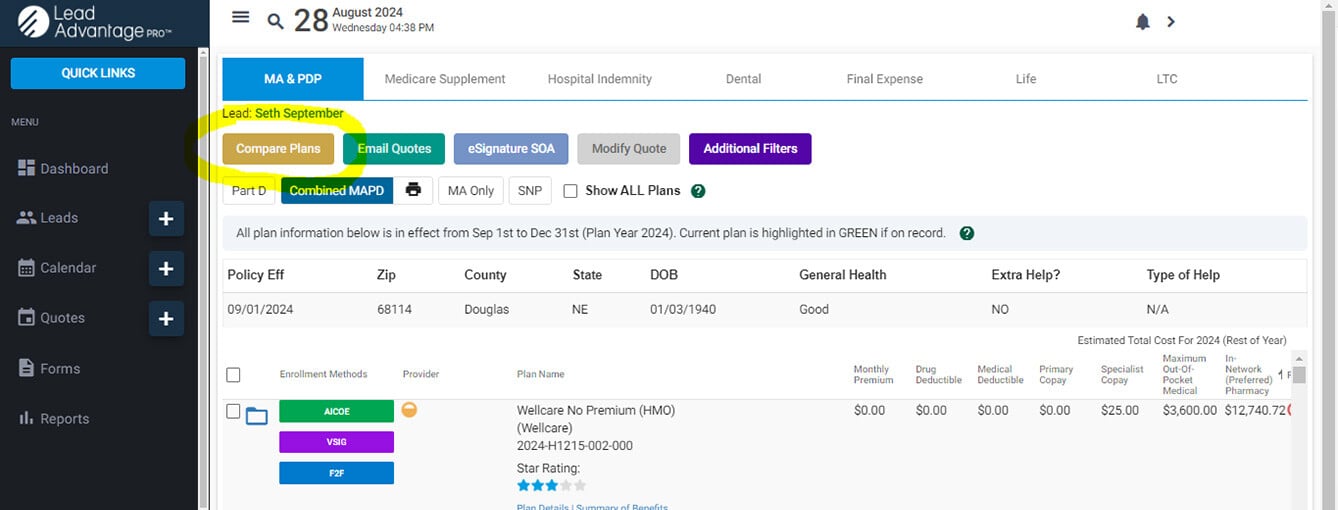Image resolution: width=1338 pixels, height=510 pixels.
Task: Add a new lead with the plus button
Action: (x=166, y=219)
